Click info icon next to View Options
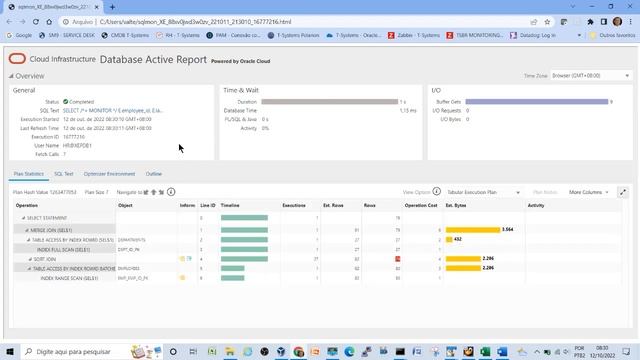 tap(437, 191)
